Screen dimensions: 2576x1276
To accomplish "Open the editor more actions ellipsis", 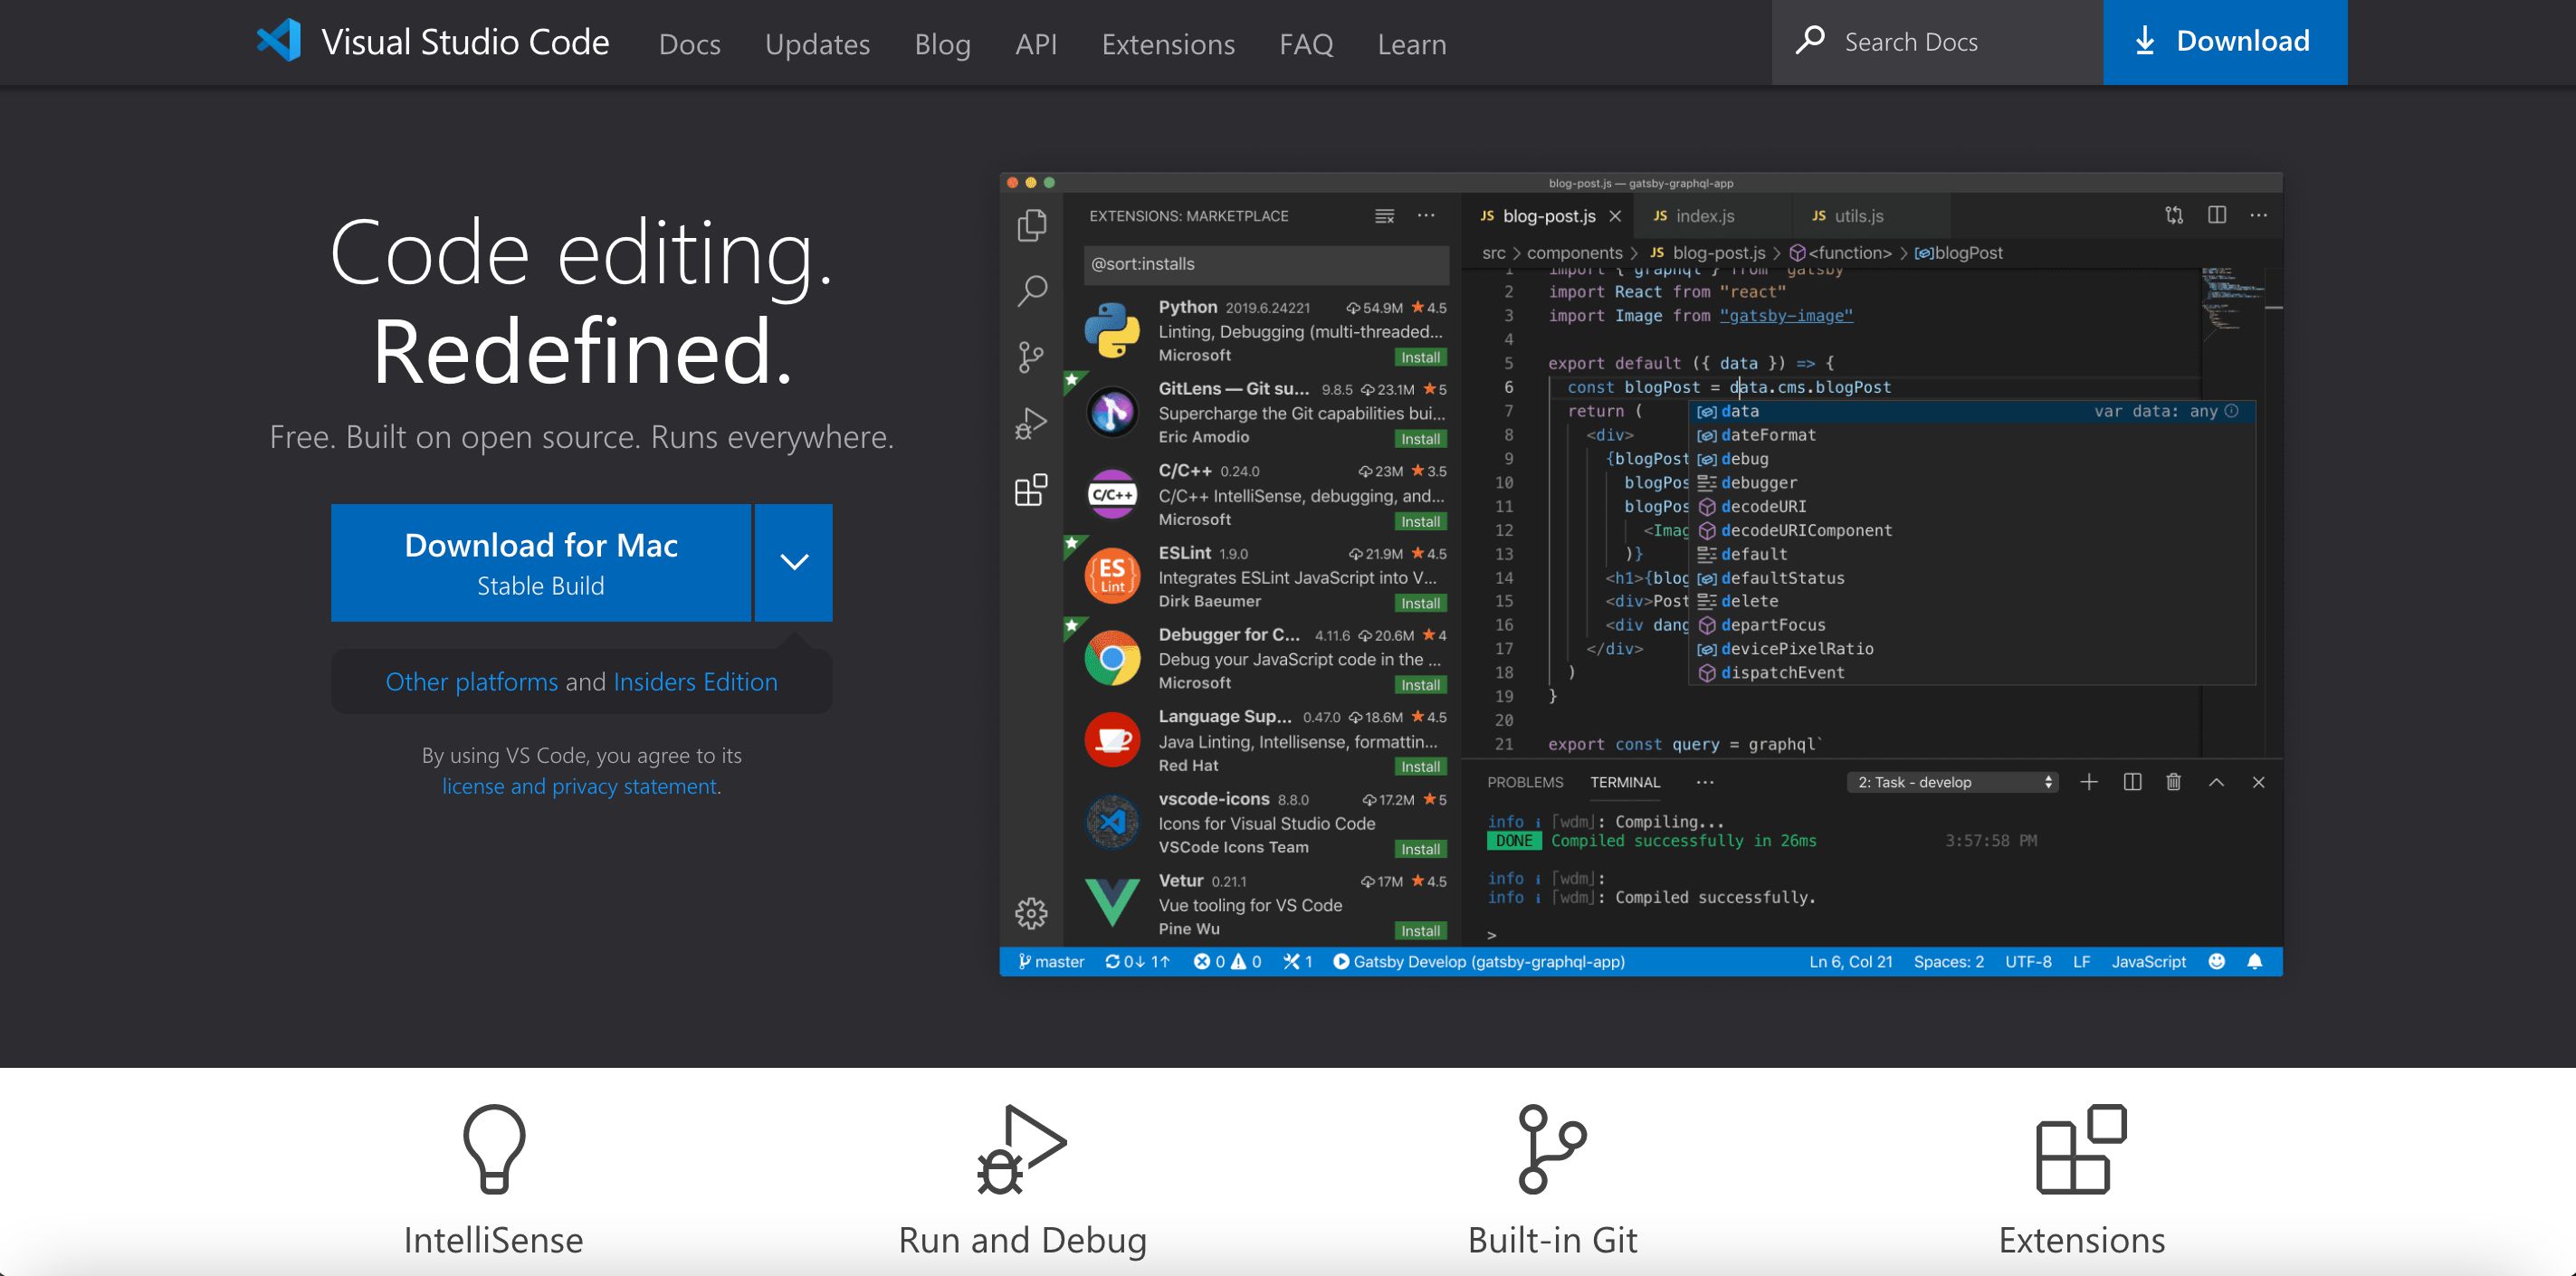I will 2259,215.
